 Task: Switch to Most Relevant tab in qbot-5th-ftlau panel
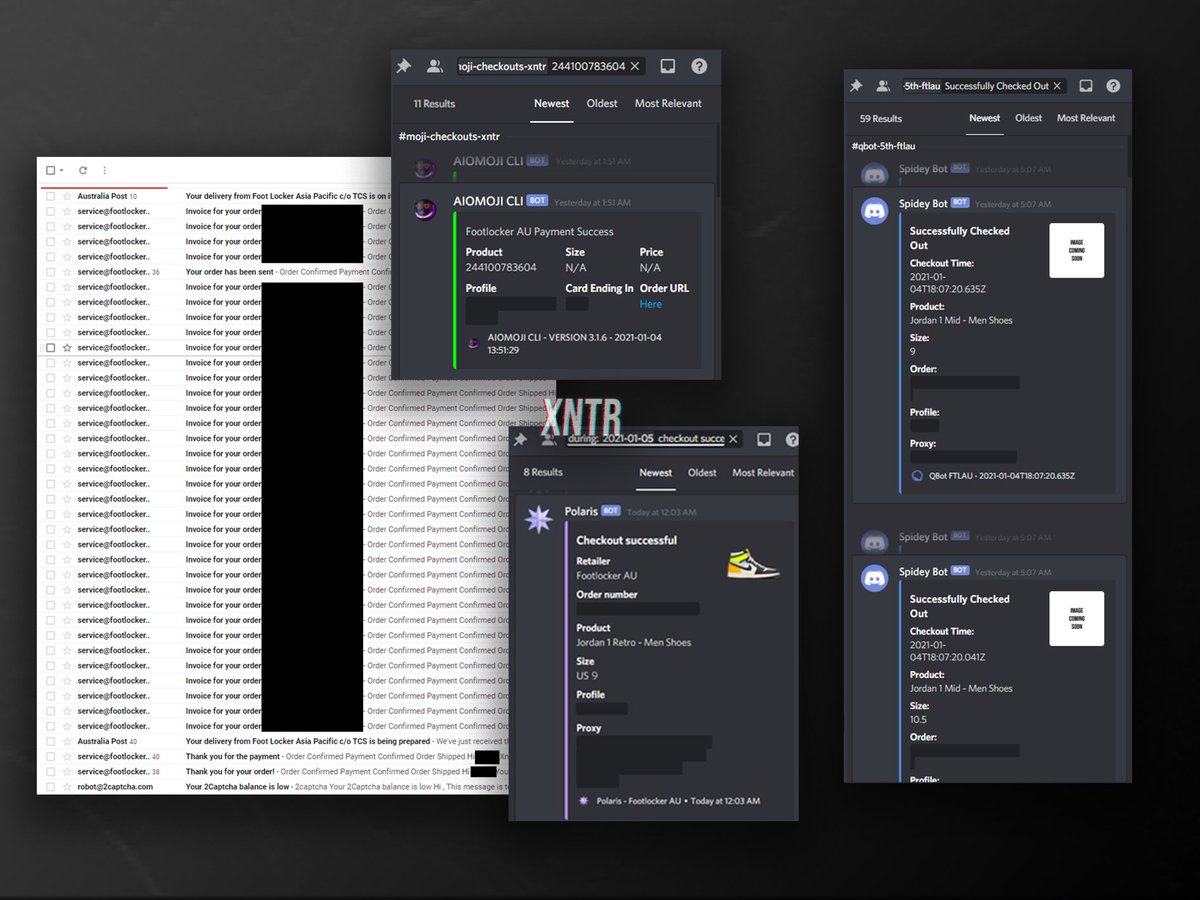point(1086,118)
